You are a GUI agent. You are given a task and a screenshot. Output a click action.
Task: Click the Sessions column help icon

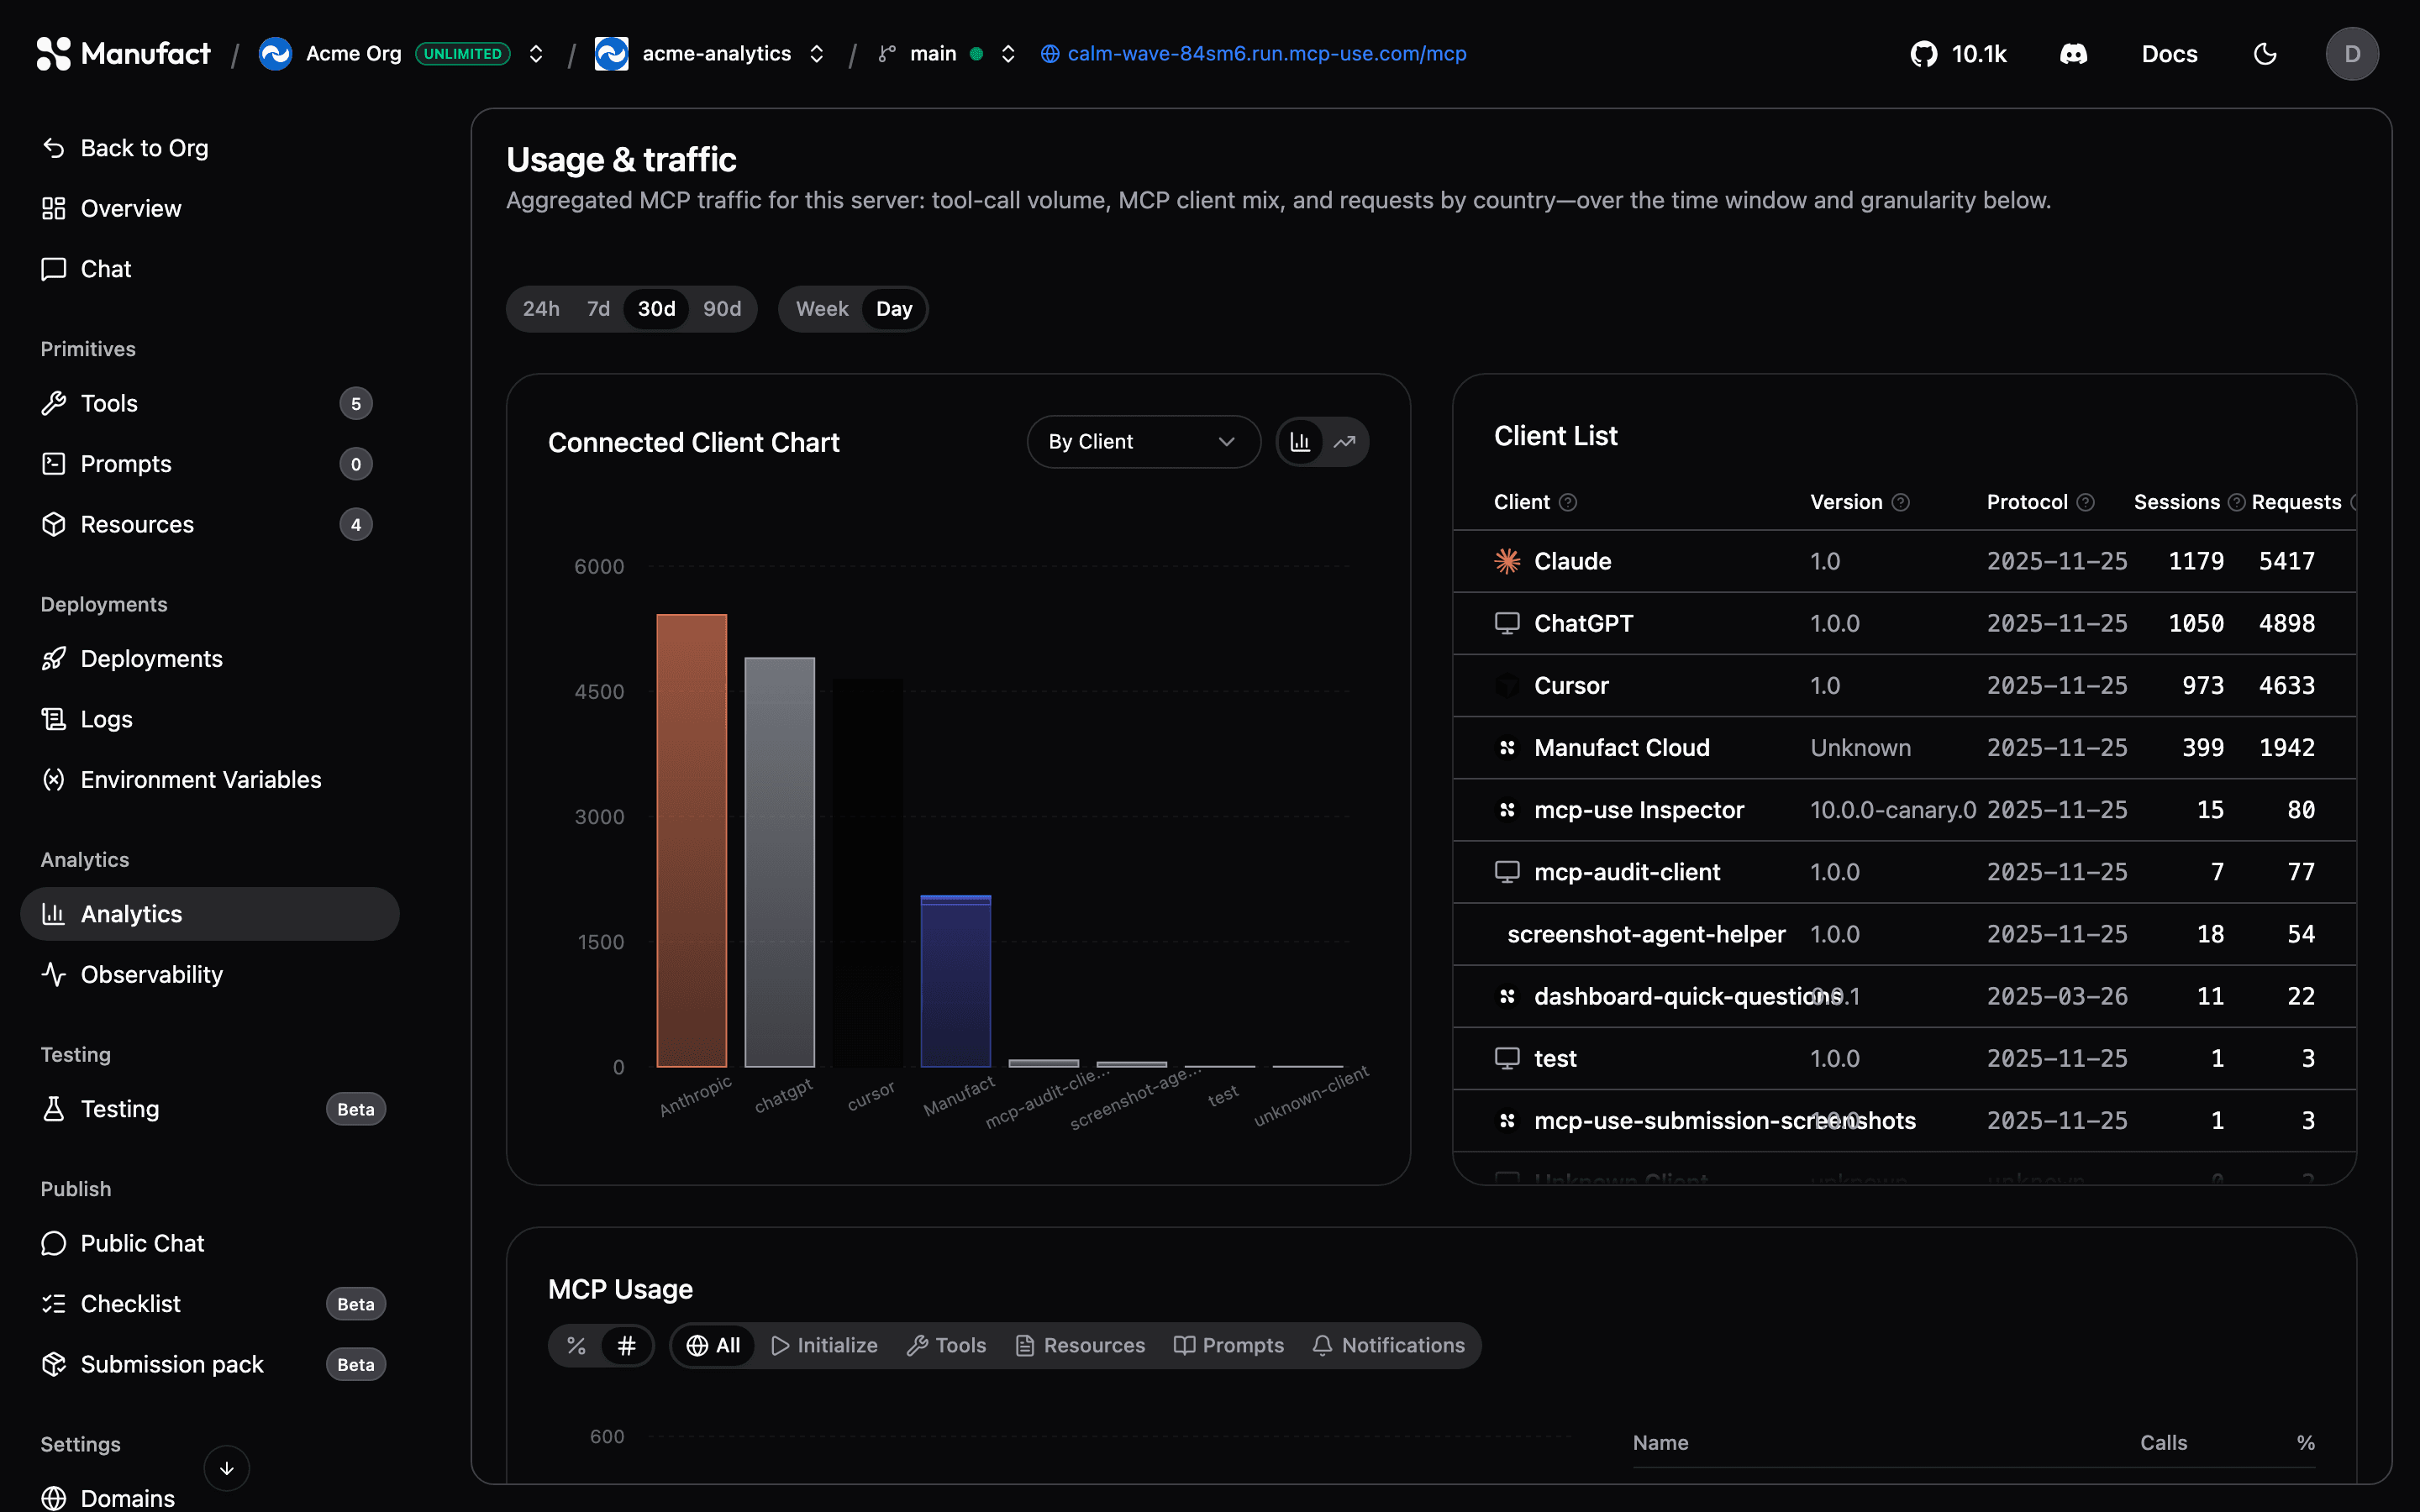point(2237,503)
